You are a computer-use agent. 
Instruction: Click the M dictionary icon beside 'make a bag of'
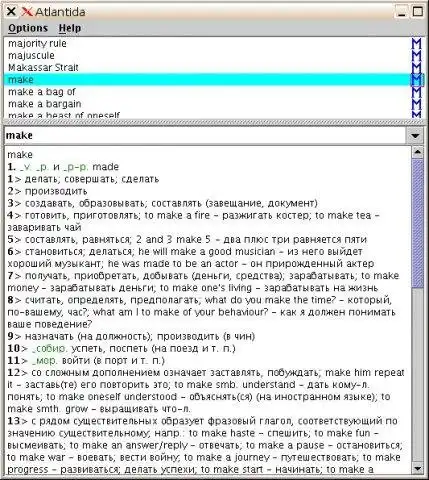point(416,92)
